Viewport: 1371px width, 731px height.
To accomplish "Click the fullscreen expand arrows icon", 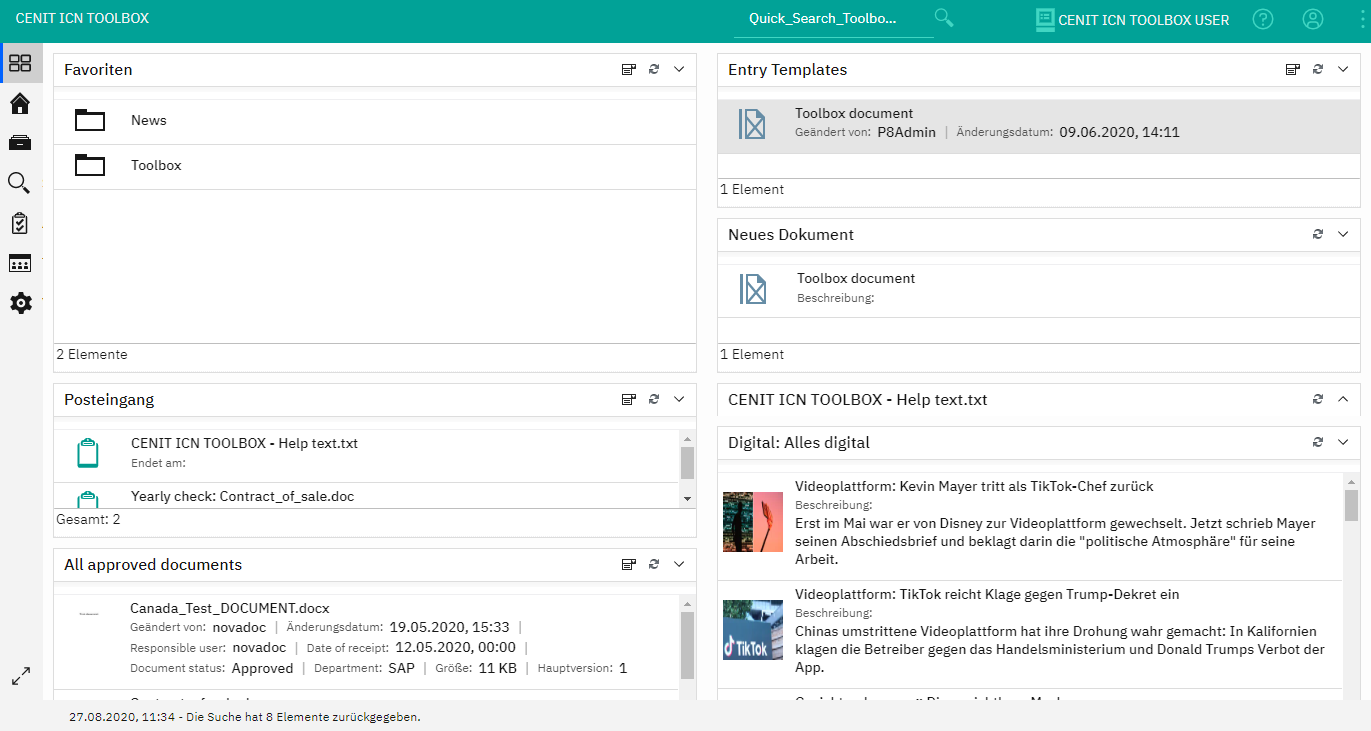I will click(20, 676).
